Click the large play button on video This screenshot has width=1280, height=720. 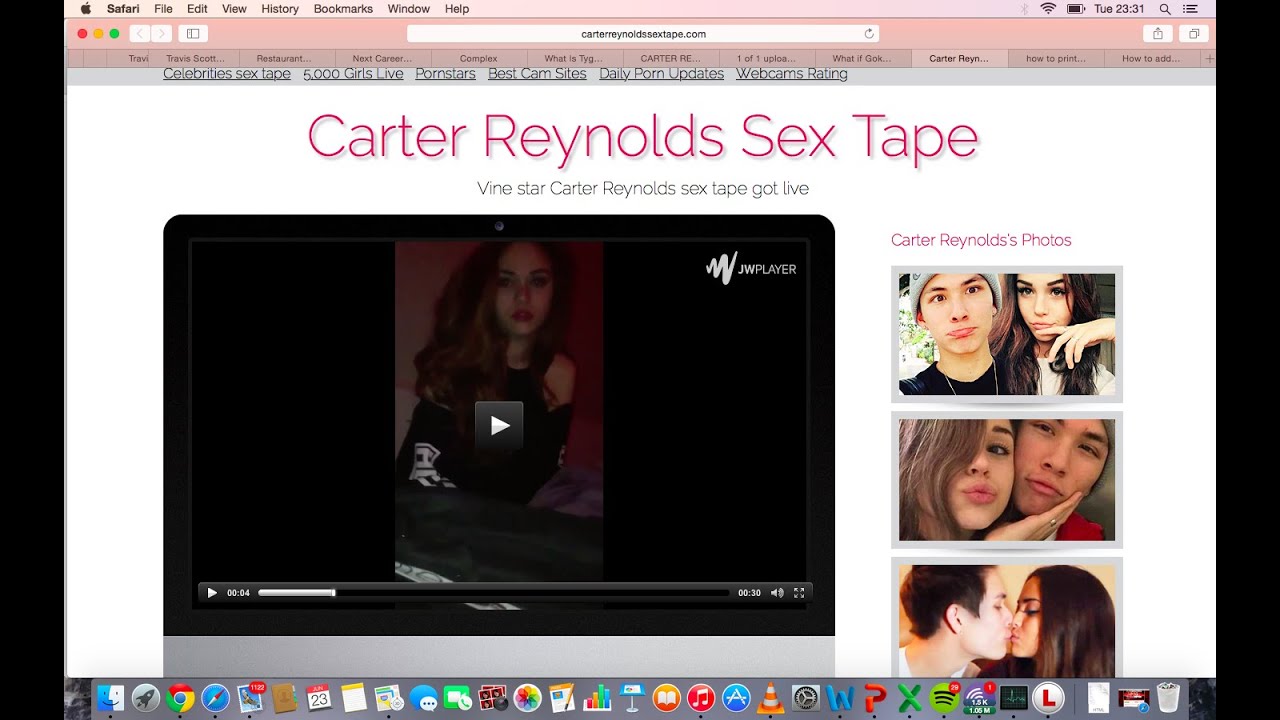499,426
